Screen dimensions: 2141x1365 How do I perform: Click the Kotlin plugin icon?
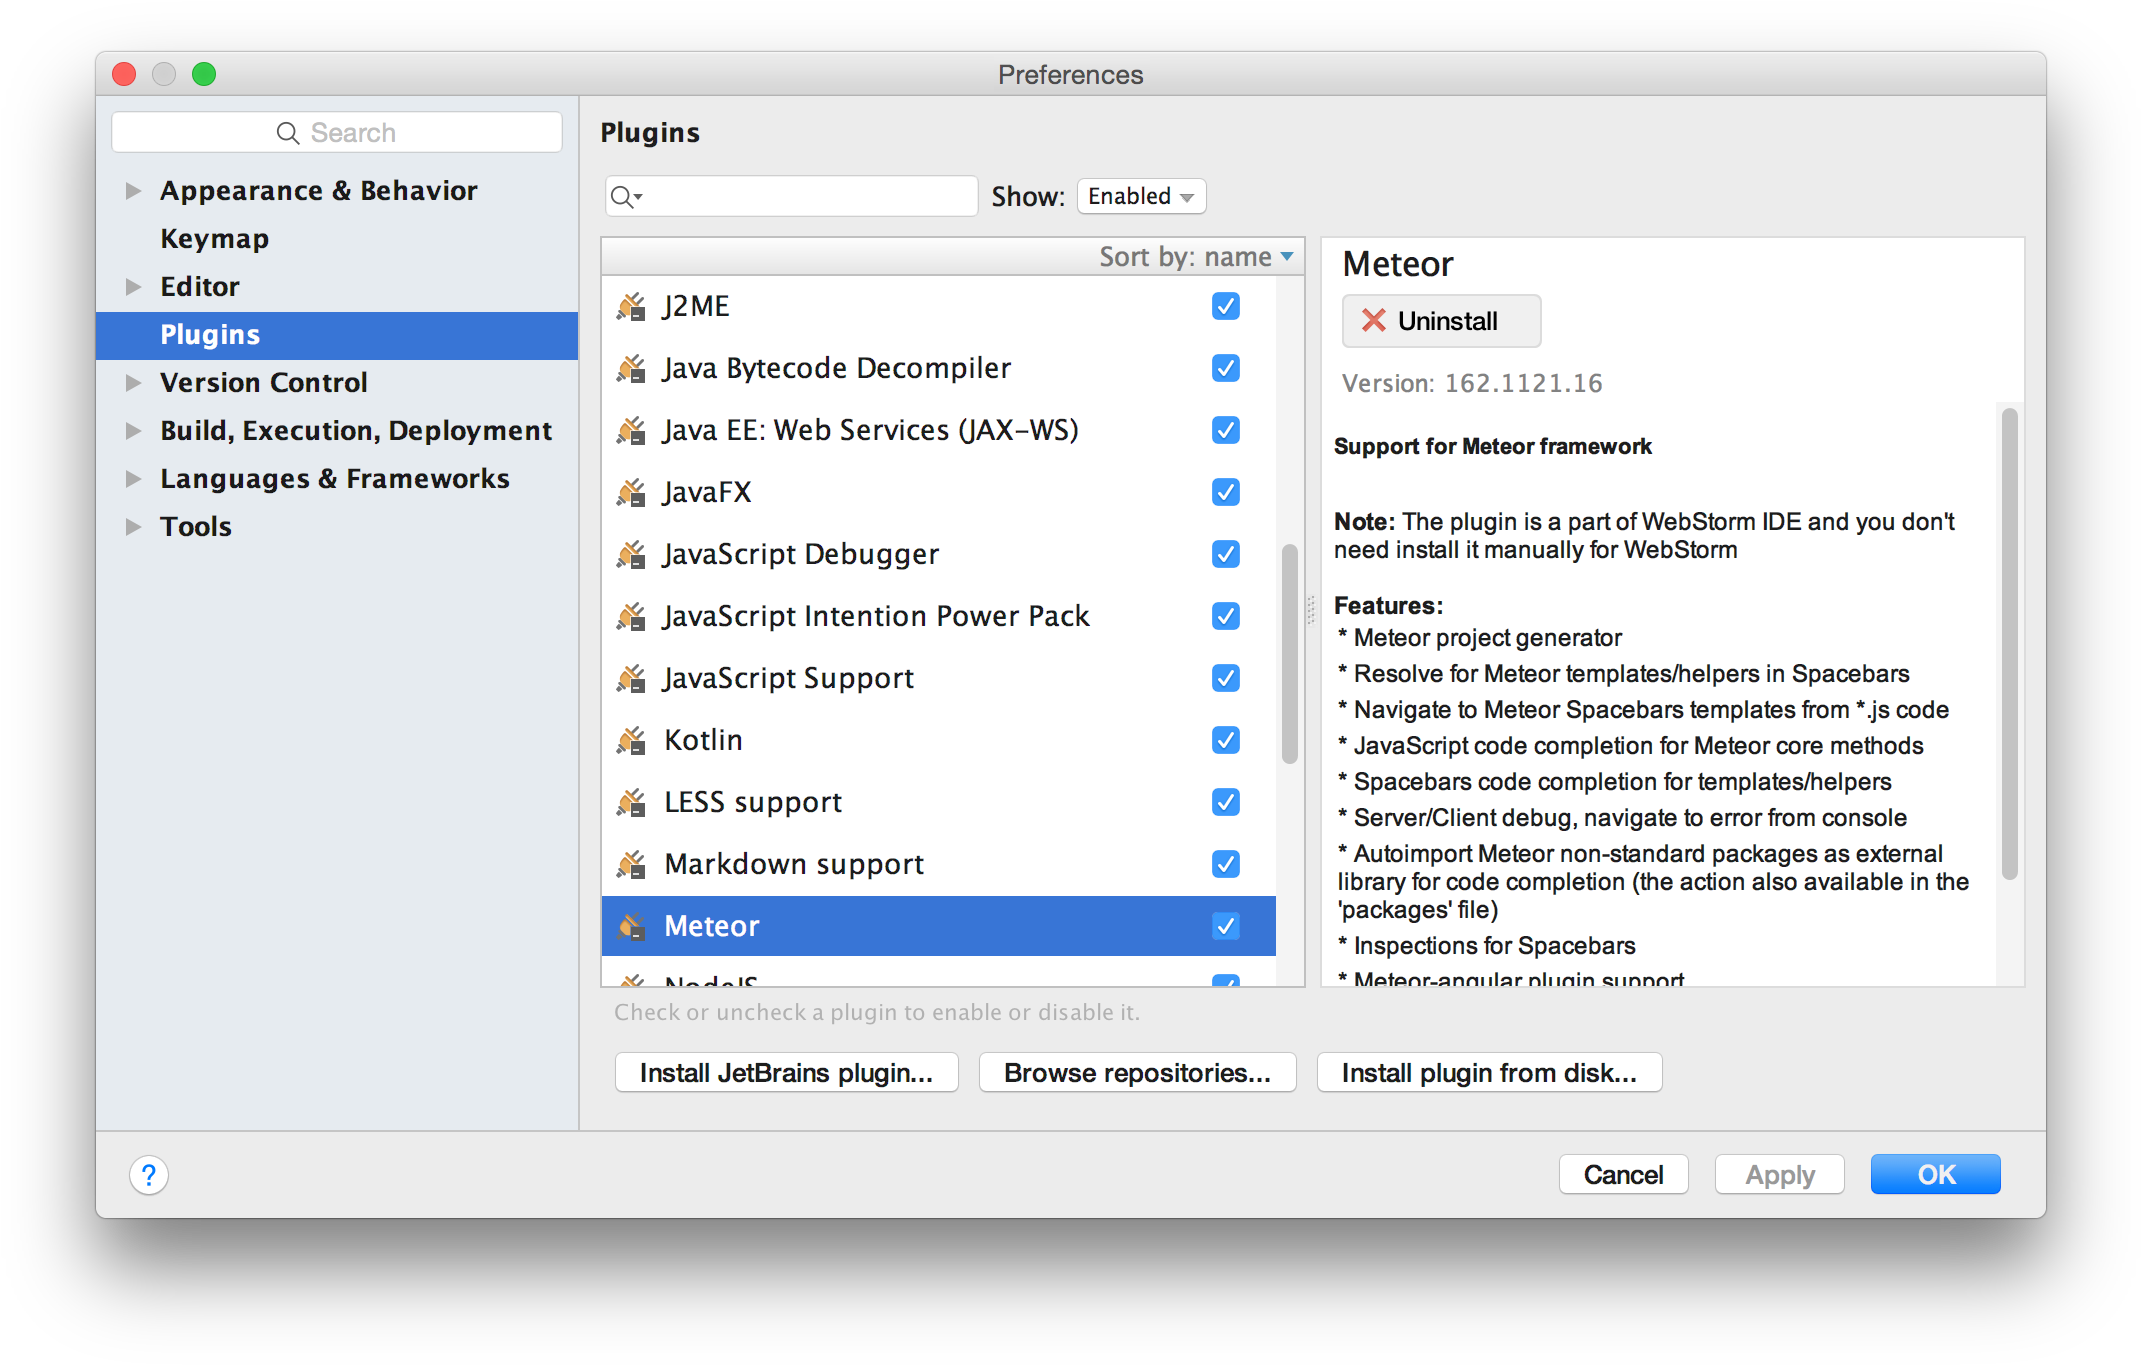[x=631, y=740]
